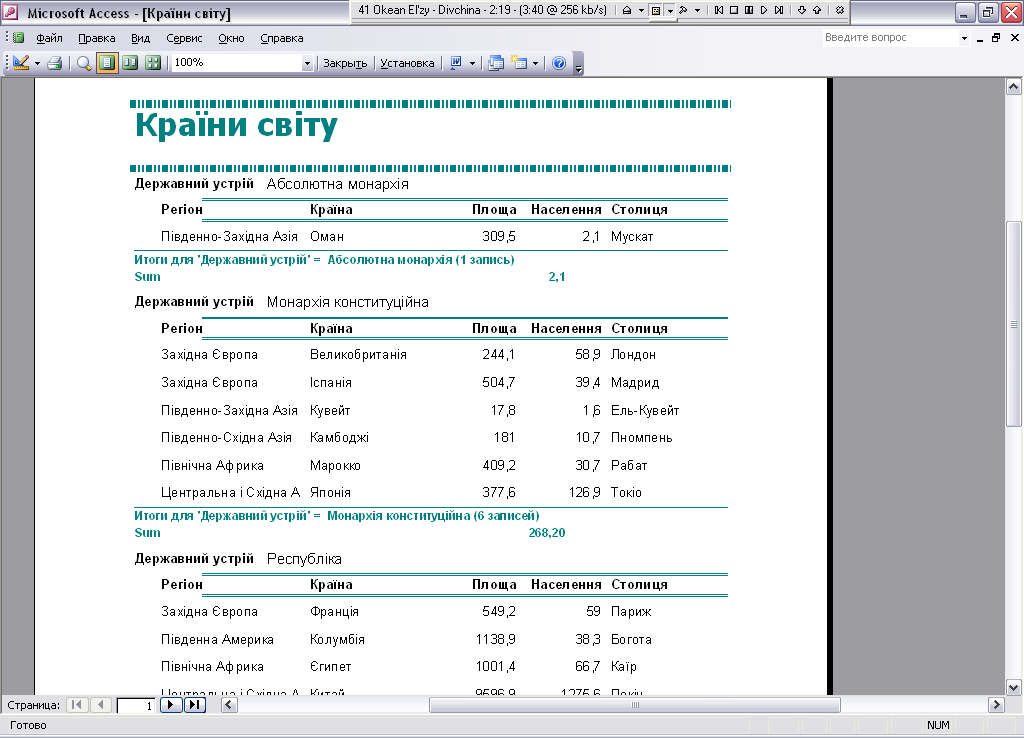Image resolution: width=1024 pixels, height=738 pixels.
Task: Click the Введите вопрос help box
Action: pyautogui.click(x=889, y=38)
